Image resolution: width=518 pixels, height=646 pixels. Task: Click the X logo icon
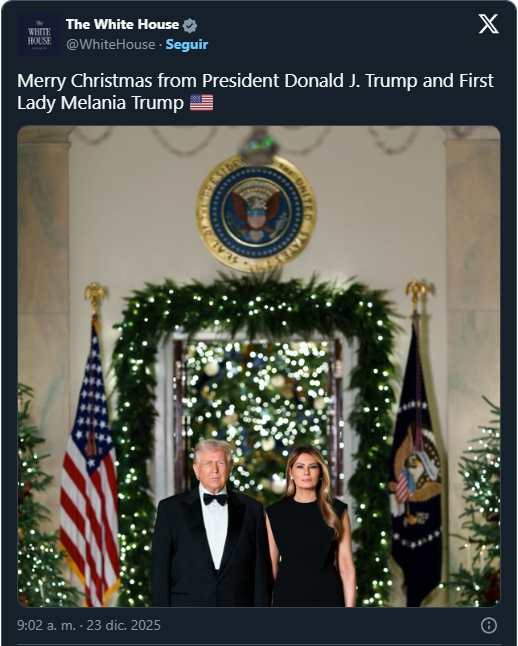coord(488,24)
